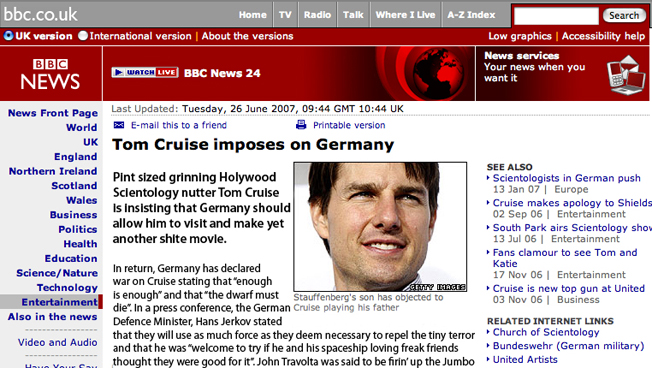This screenshot has width=652, height=368.
Task: Open the Science/Nature section
Action: (57, 273)
